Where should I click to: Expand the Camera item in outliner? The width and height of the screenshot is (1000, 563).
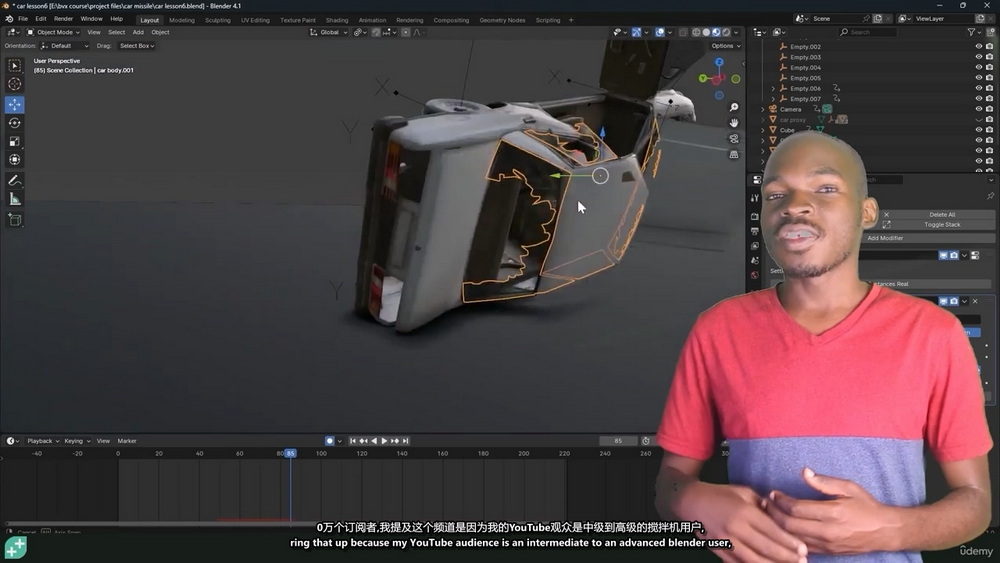point(763,109)
